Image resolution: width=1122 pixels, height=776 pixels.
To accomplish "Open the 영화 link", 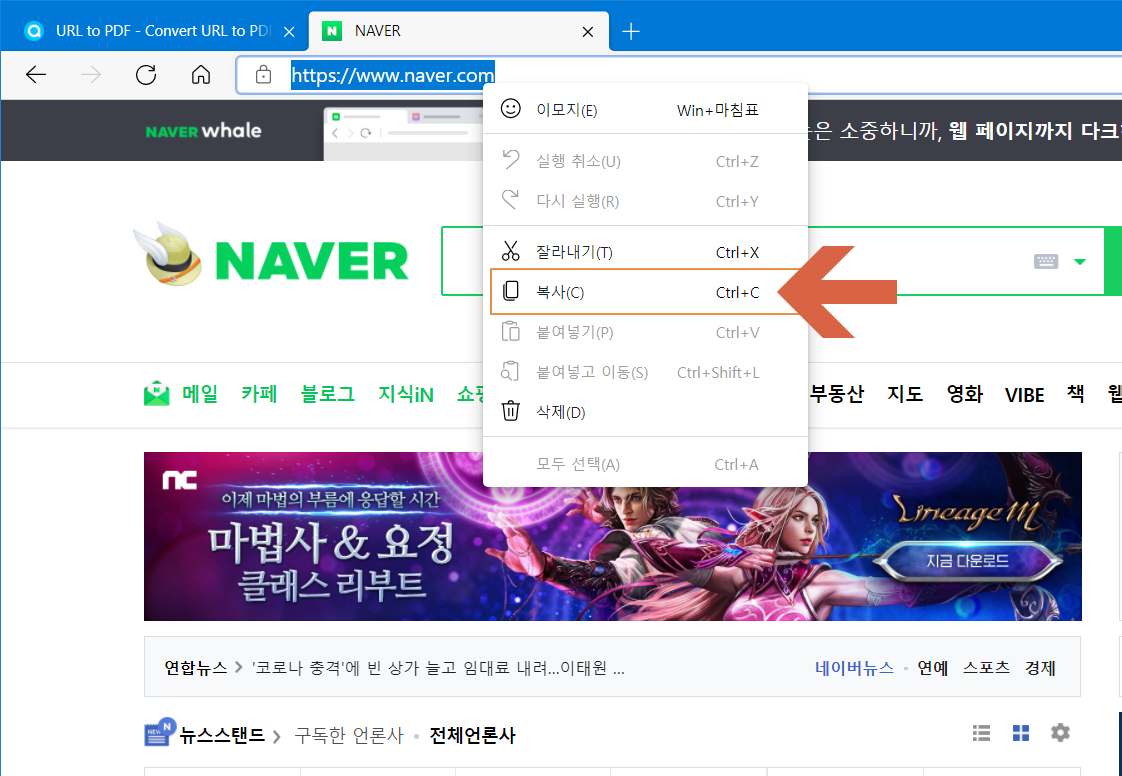I will click(965, 394).
